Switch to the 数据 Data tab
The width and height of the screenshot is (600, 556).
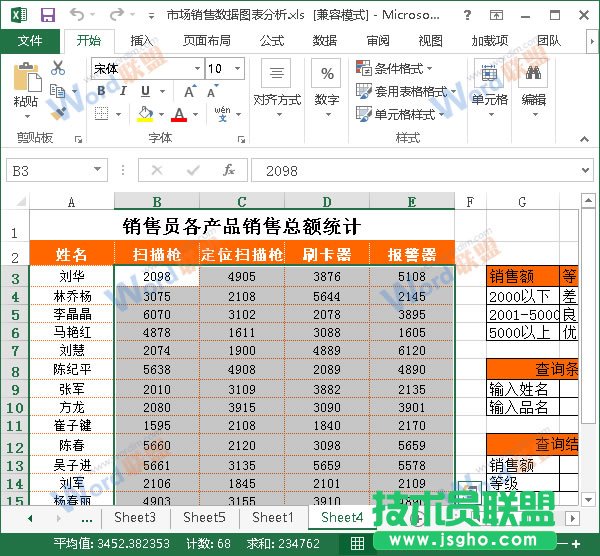point(325,41)
